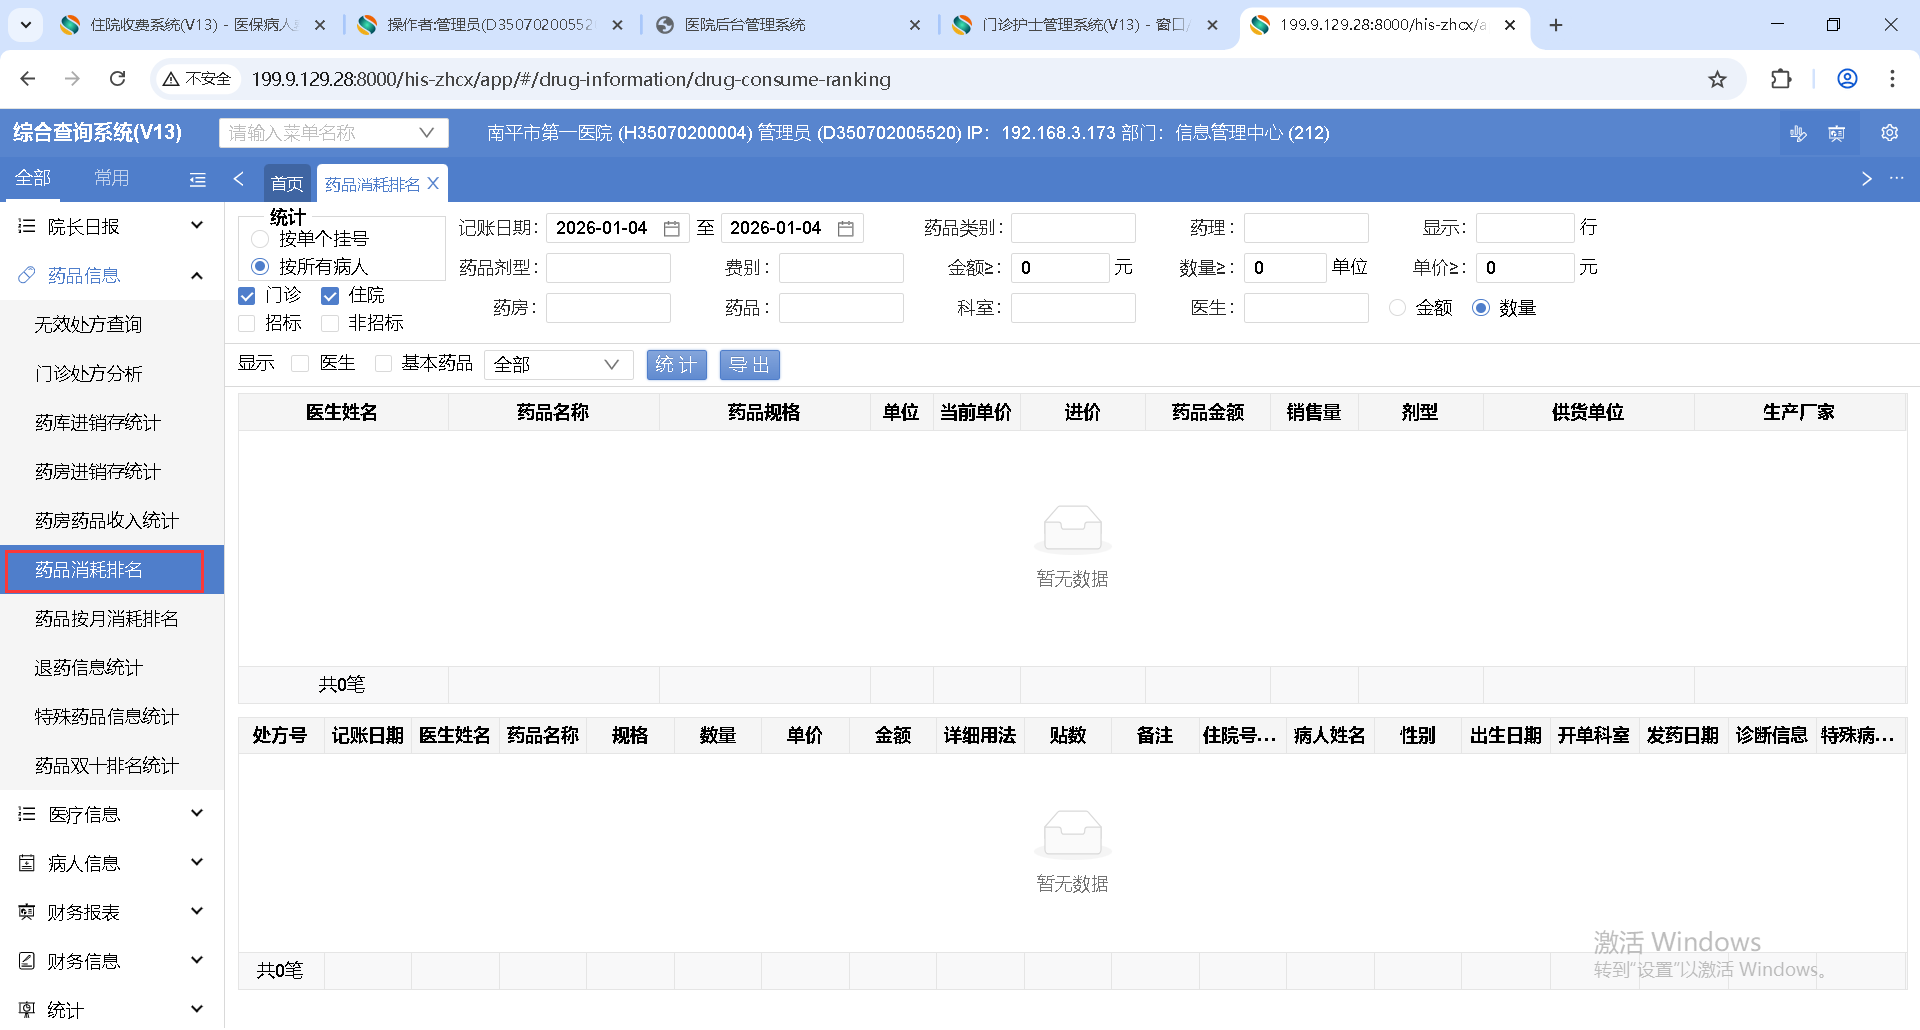Close the 住院收费系统 browser tab
Screen dimensions: 1920x1030
(x=320, y=25)
